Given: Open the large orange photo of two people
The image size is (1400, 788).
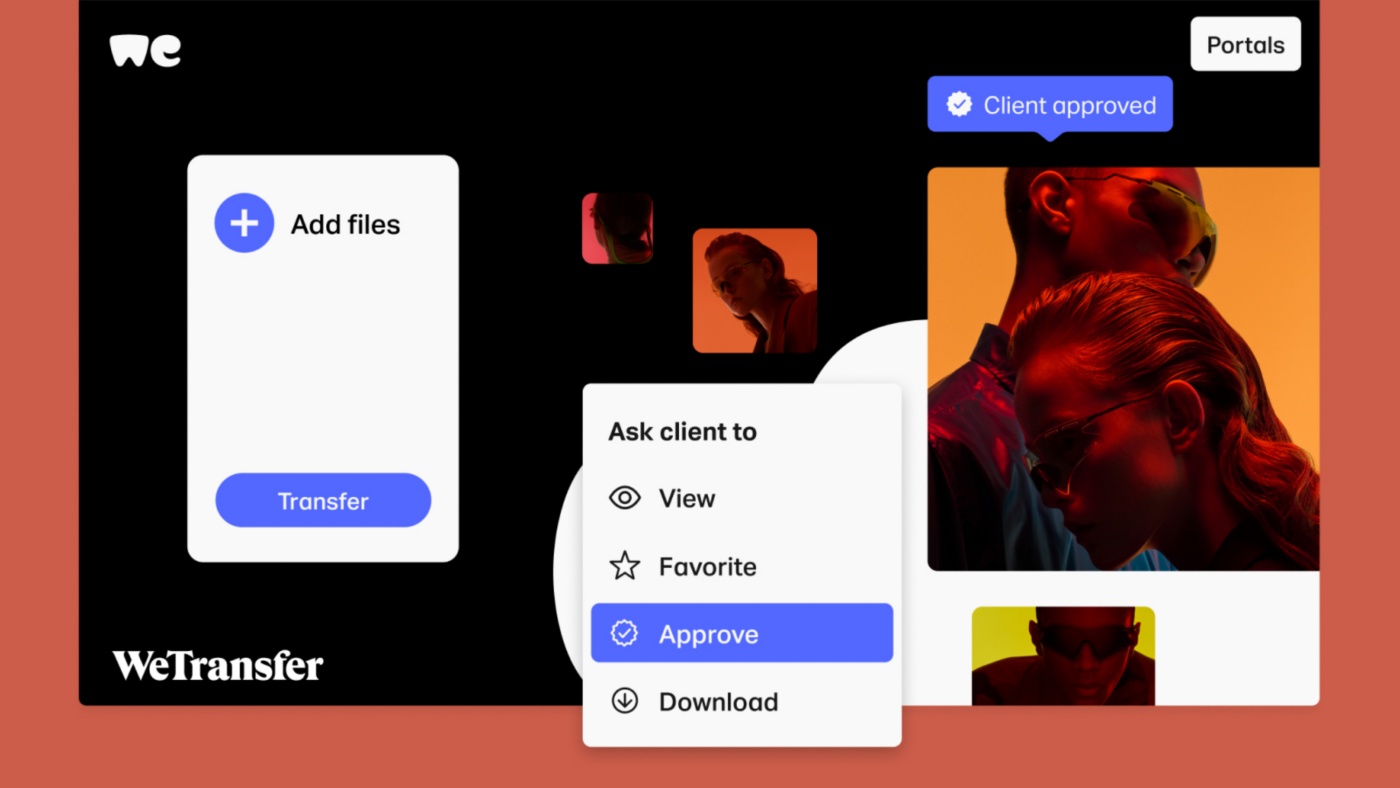Looking at the screenshot, I should (1122, 368).
